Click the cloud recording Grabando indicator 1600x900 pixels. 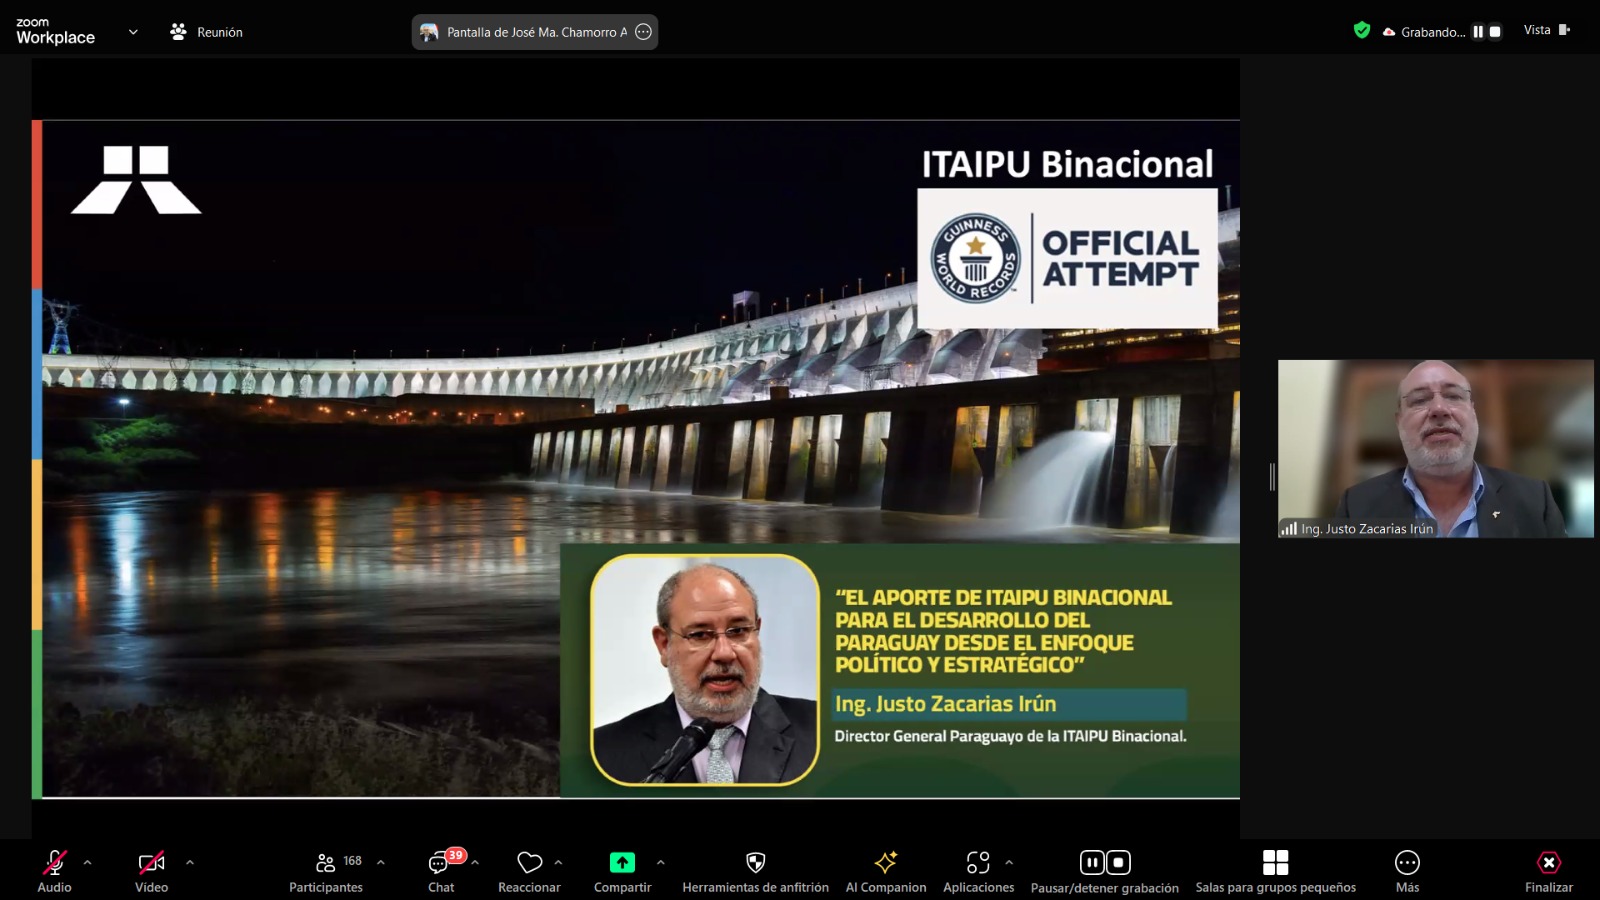1424,32
